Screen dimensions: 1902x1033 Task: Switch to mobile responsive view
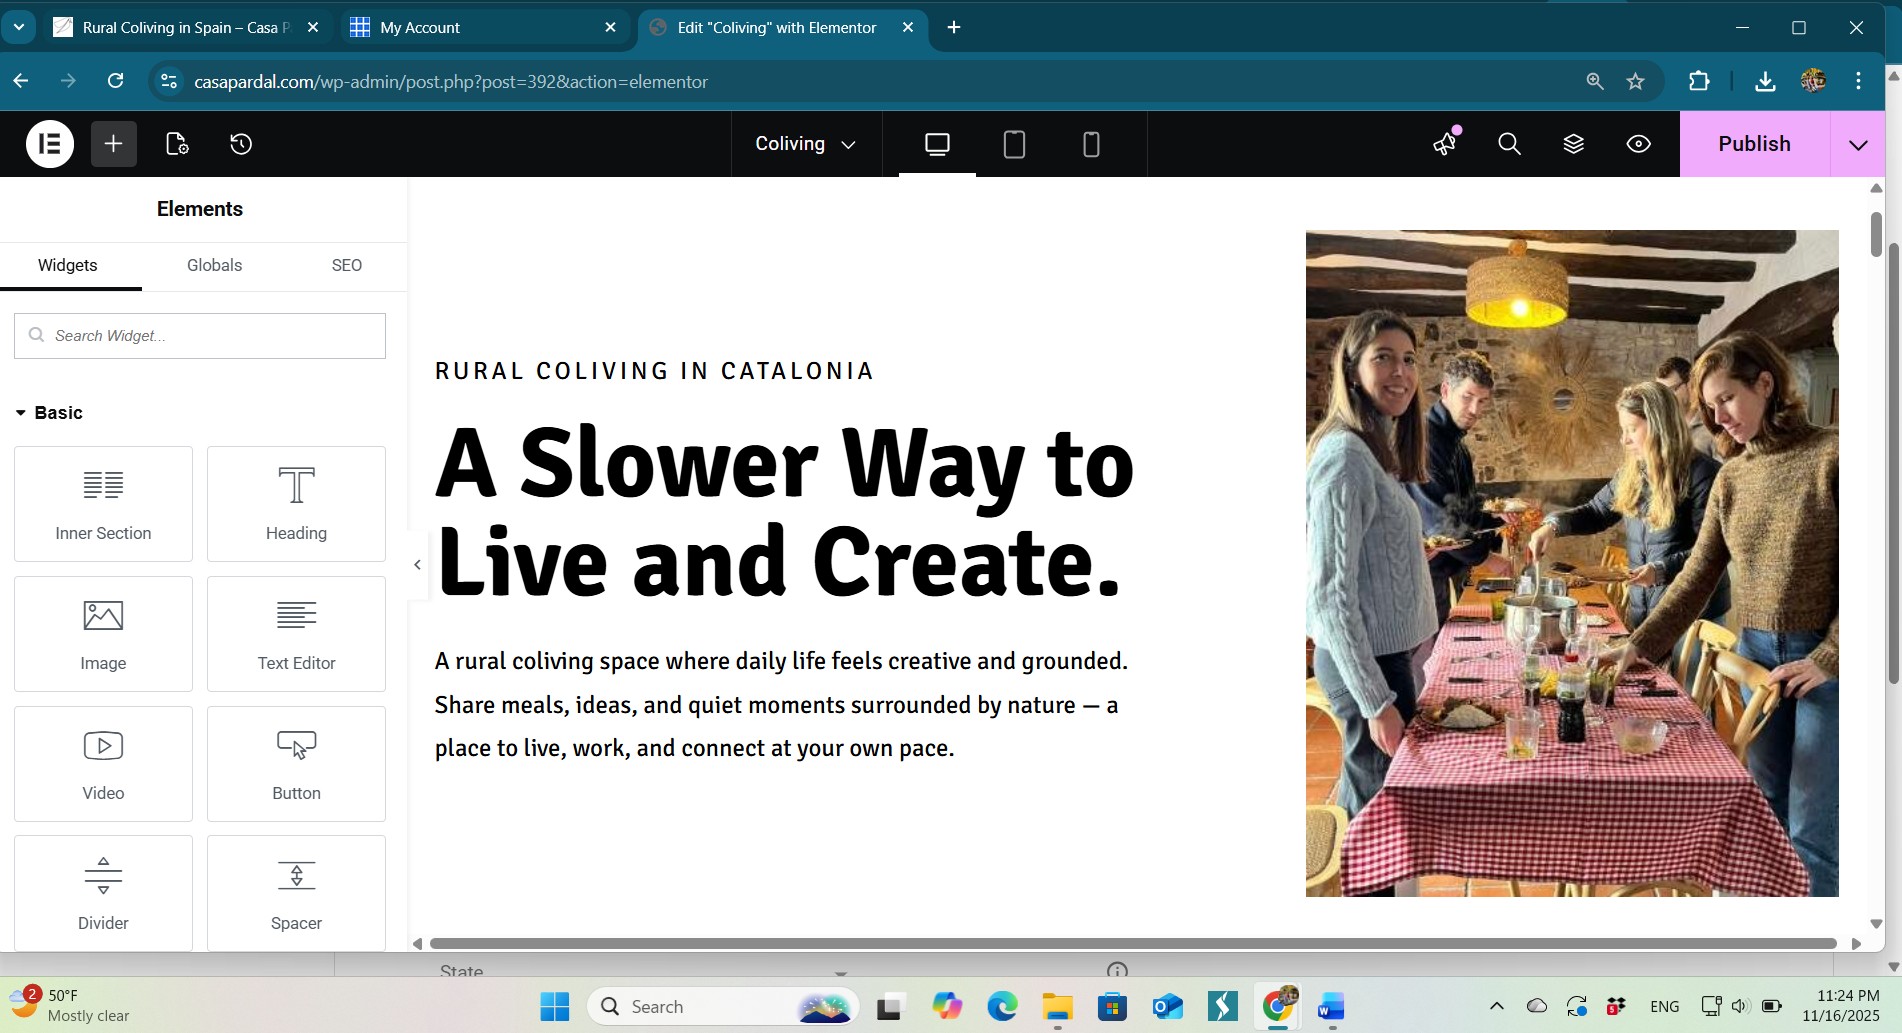pyautogui.click(x=1091, y=144)
